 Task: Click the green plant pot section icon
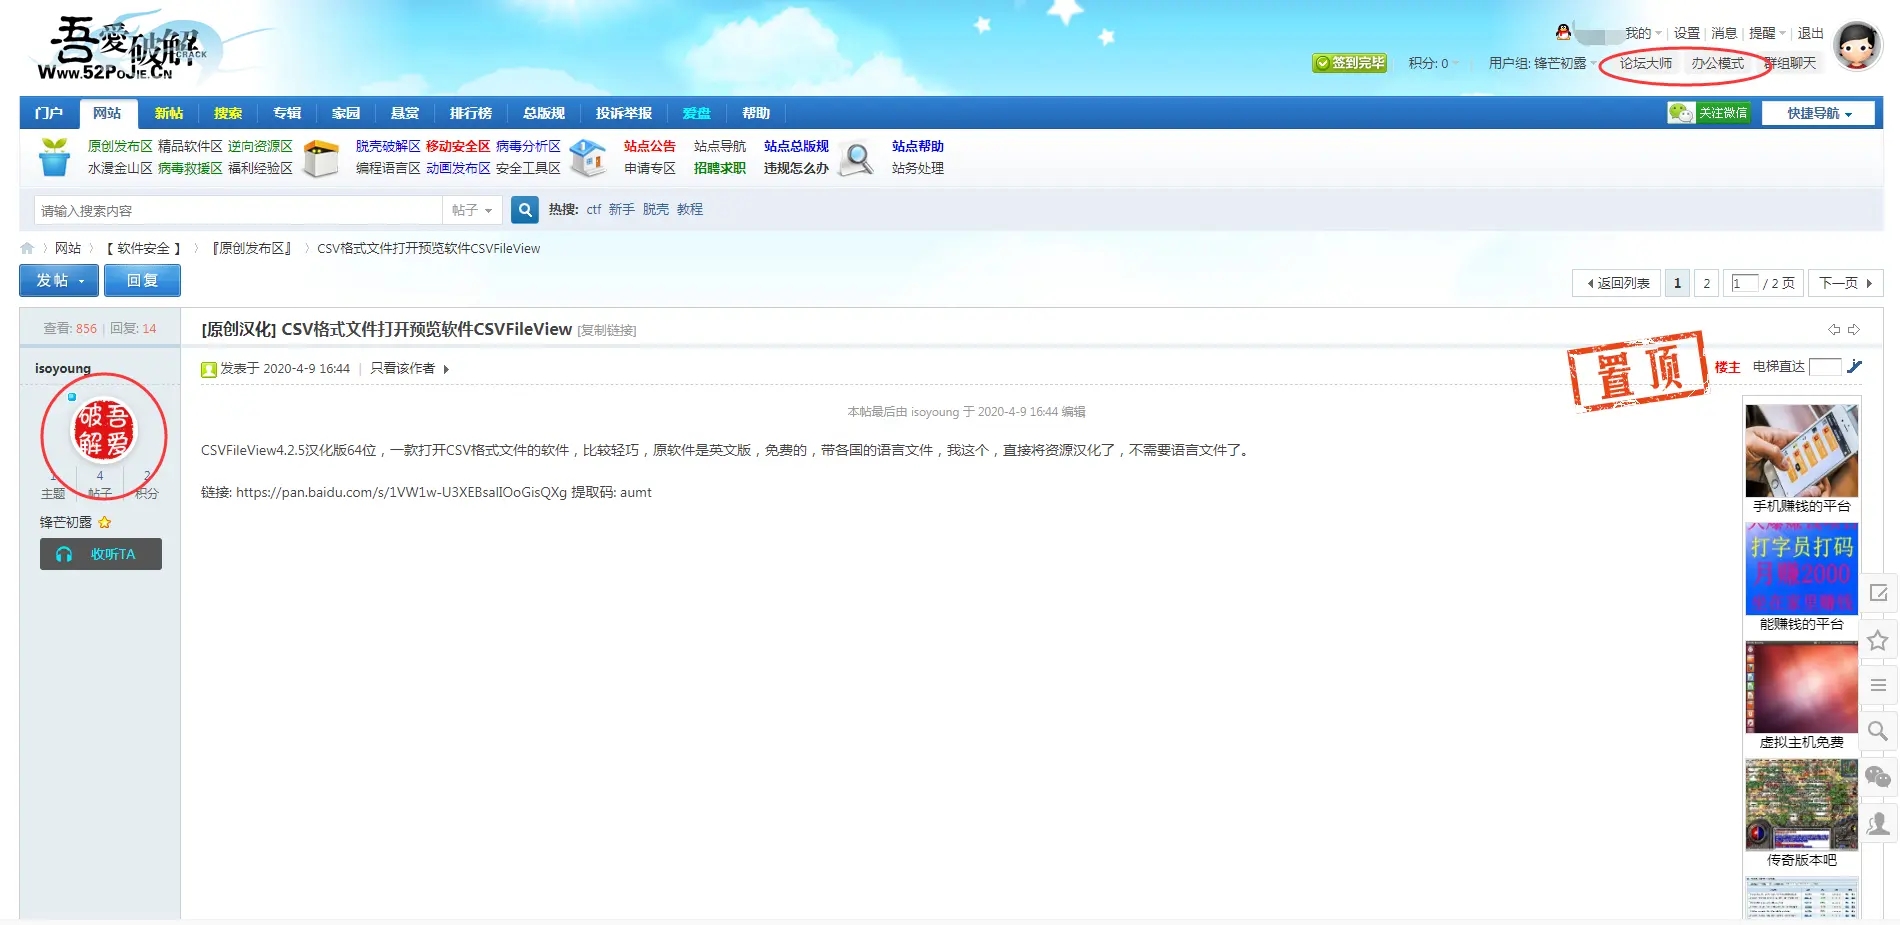click(54, 157)
